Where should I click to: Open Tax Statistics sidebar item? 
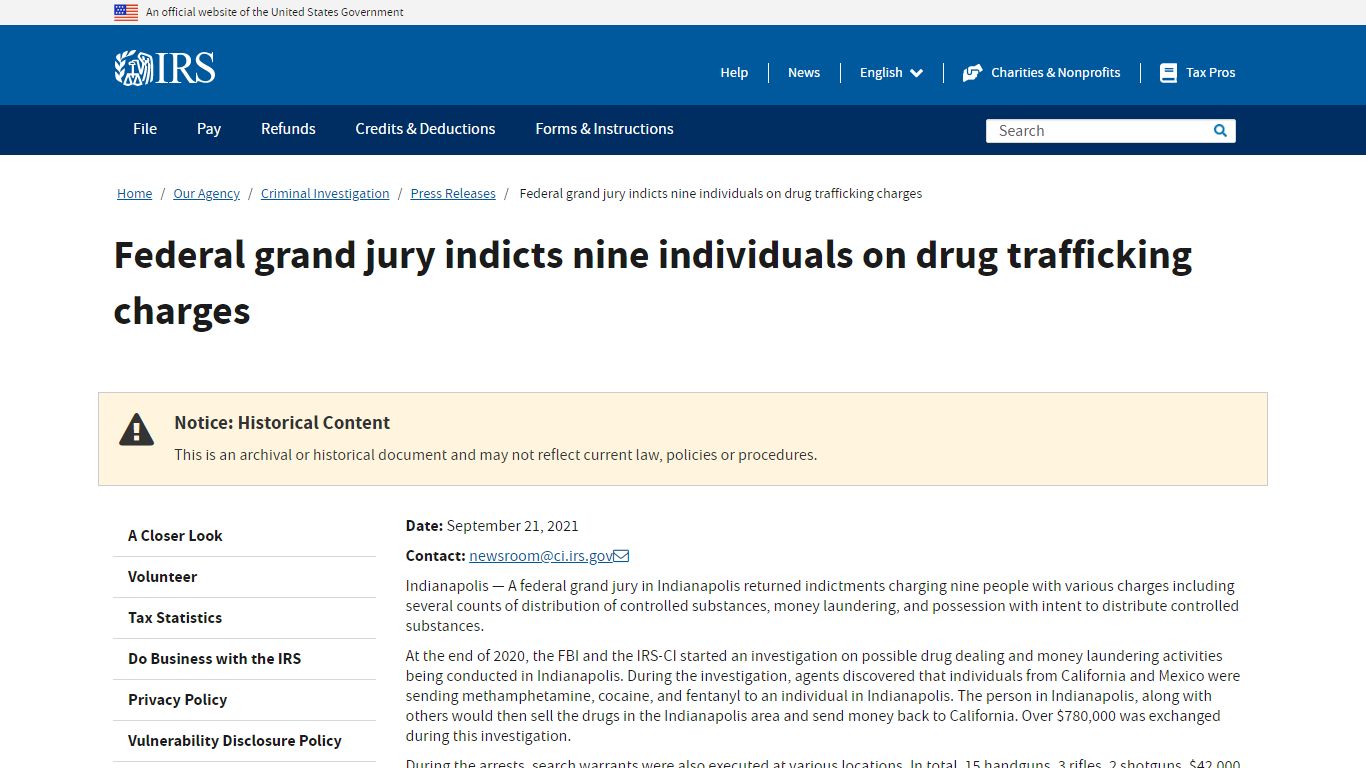pyautogui.click(x=244, y=618)
